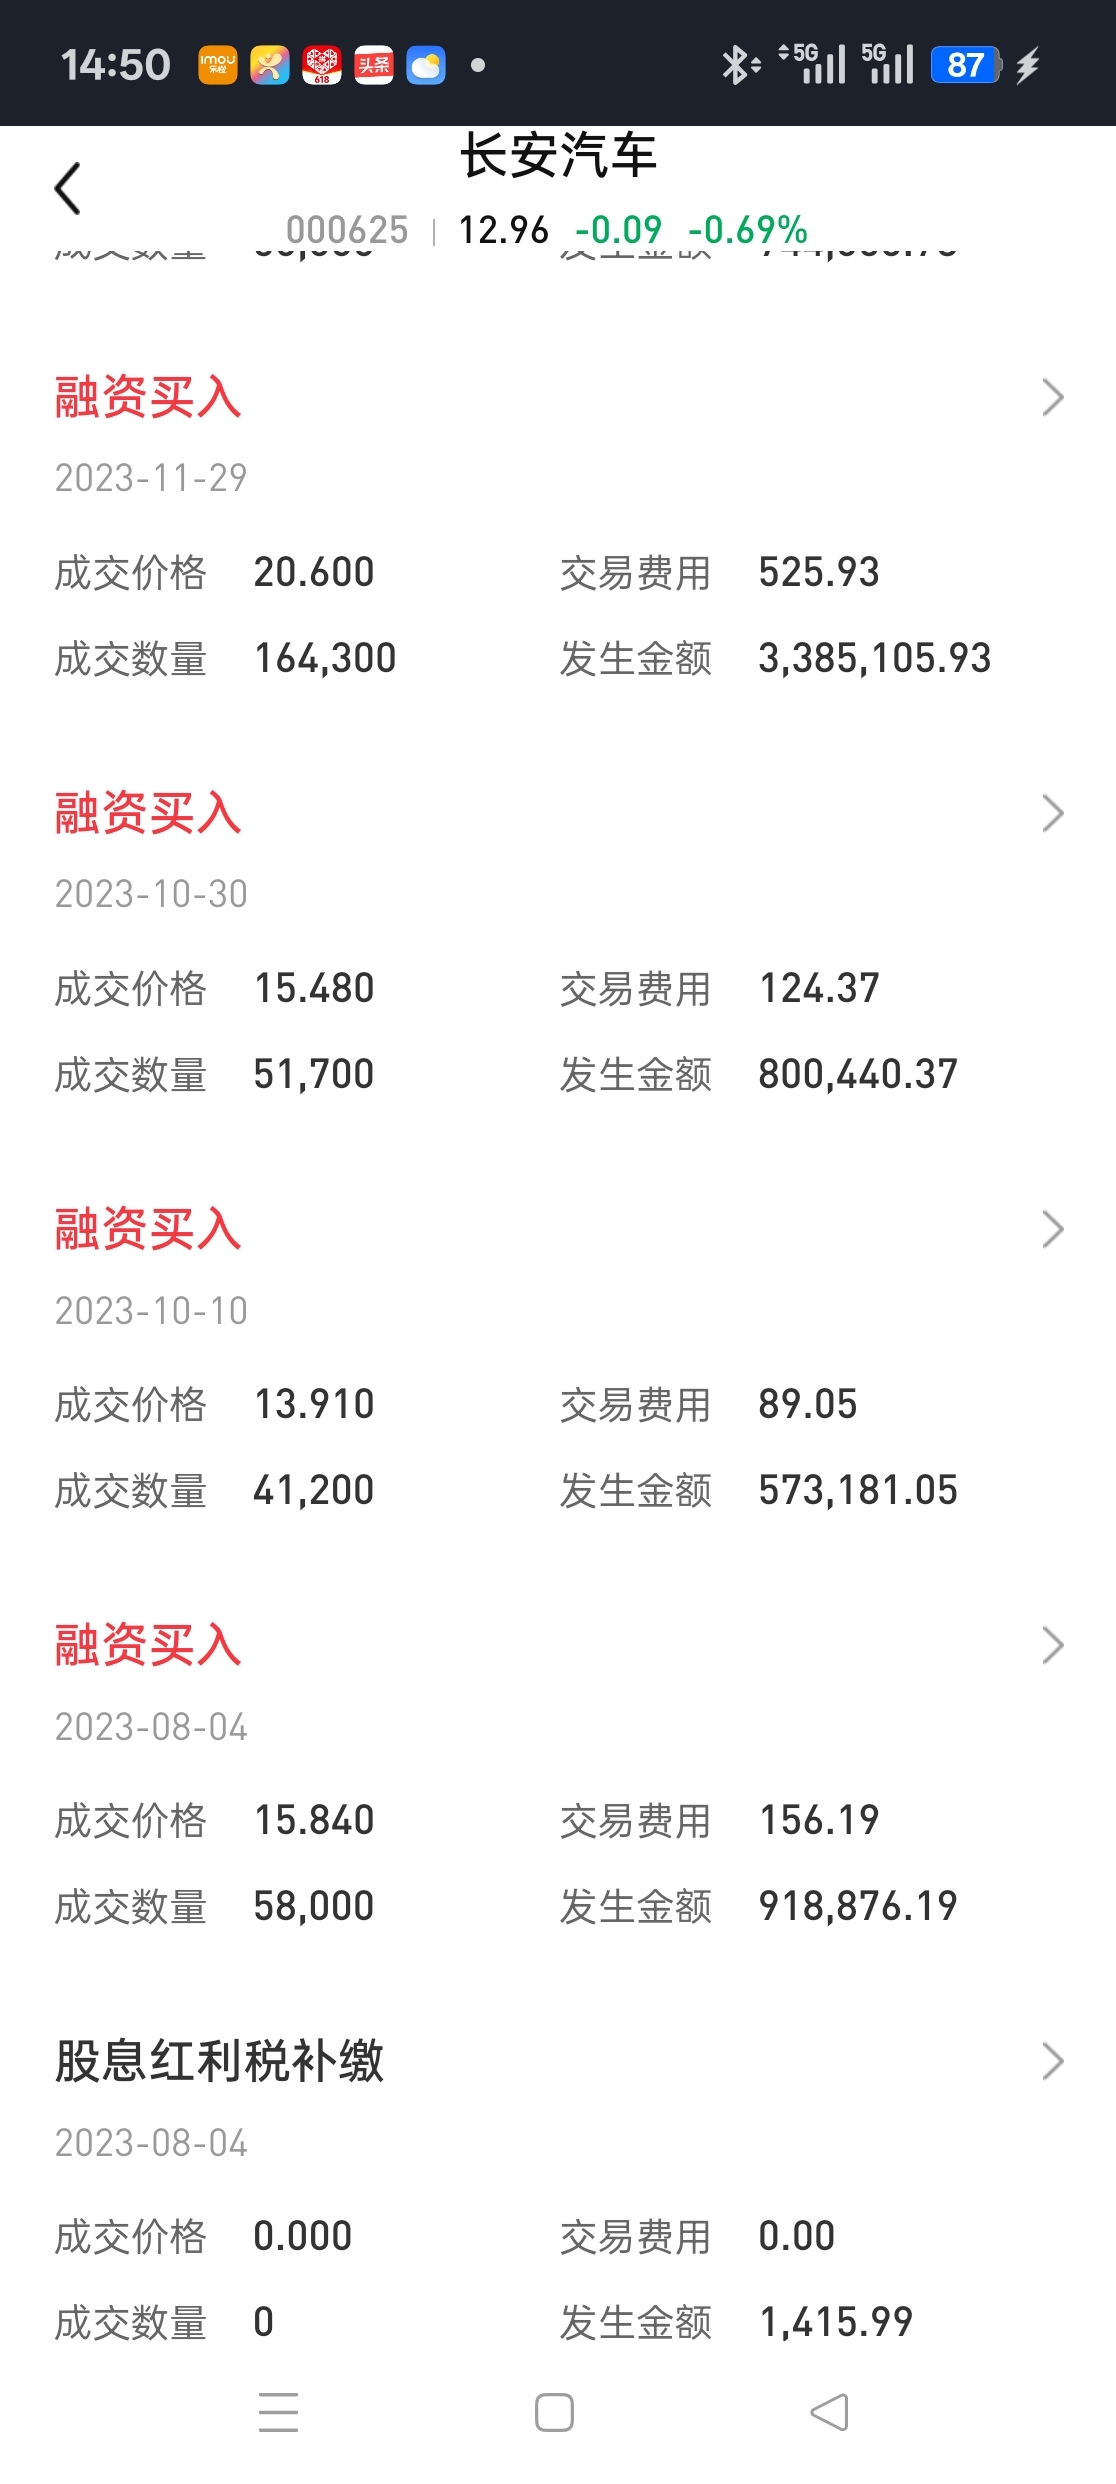Select the 发生金额 3,385,105.93 value
Screen dimensions: 1116x2484
875,658
